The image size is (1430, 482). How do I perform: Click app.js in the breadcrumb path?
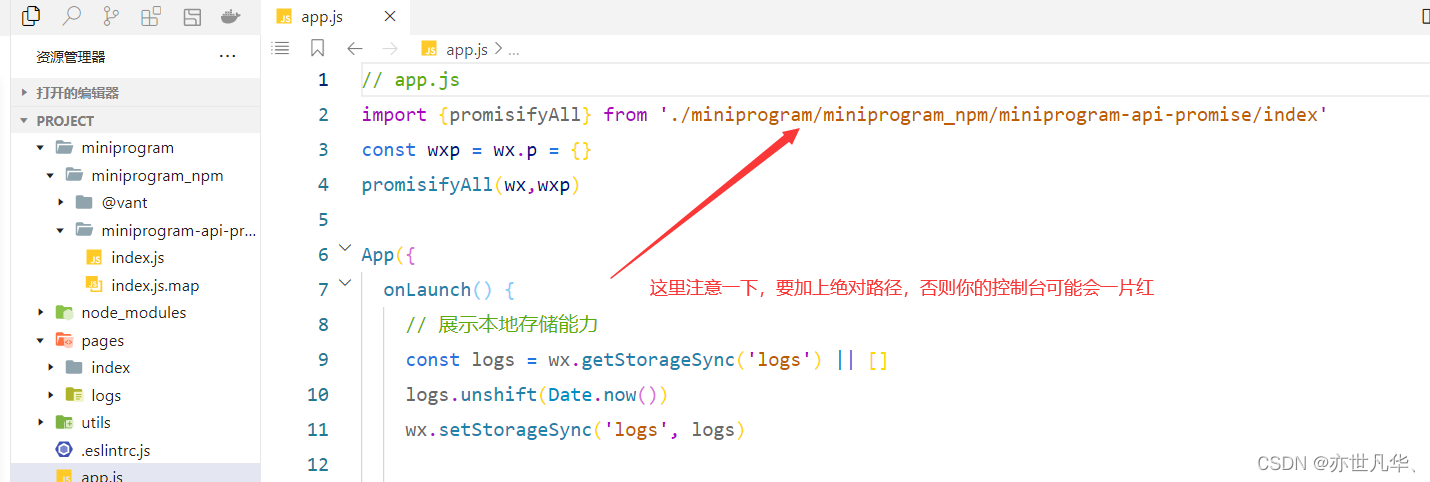click(466, 49)
